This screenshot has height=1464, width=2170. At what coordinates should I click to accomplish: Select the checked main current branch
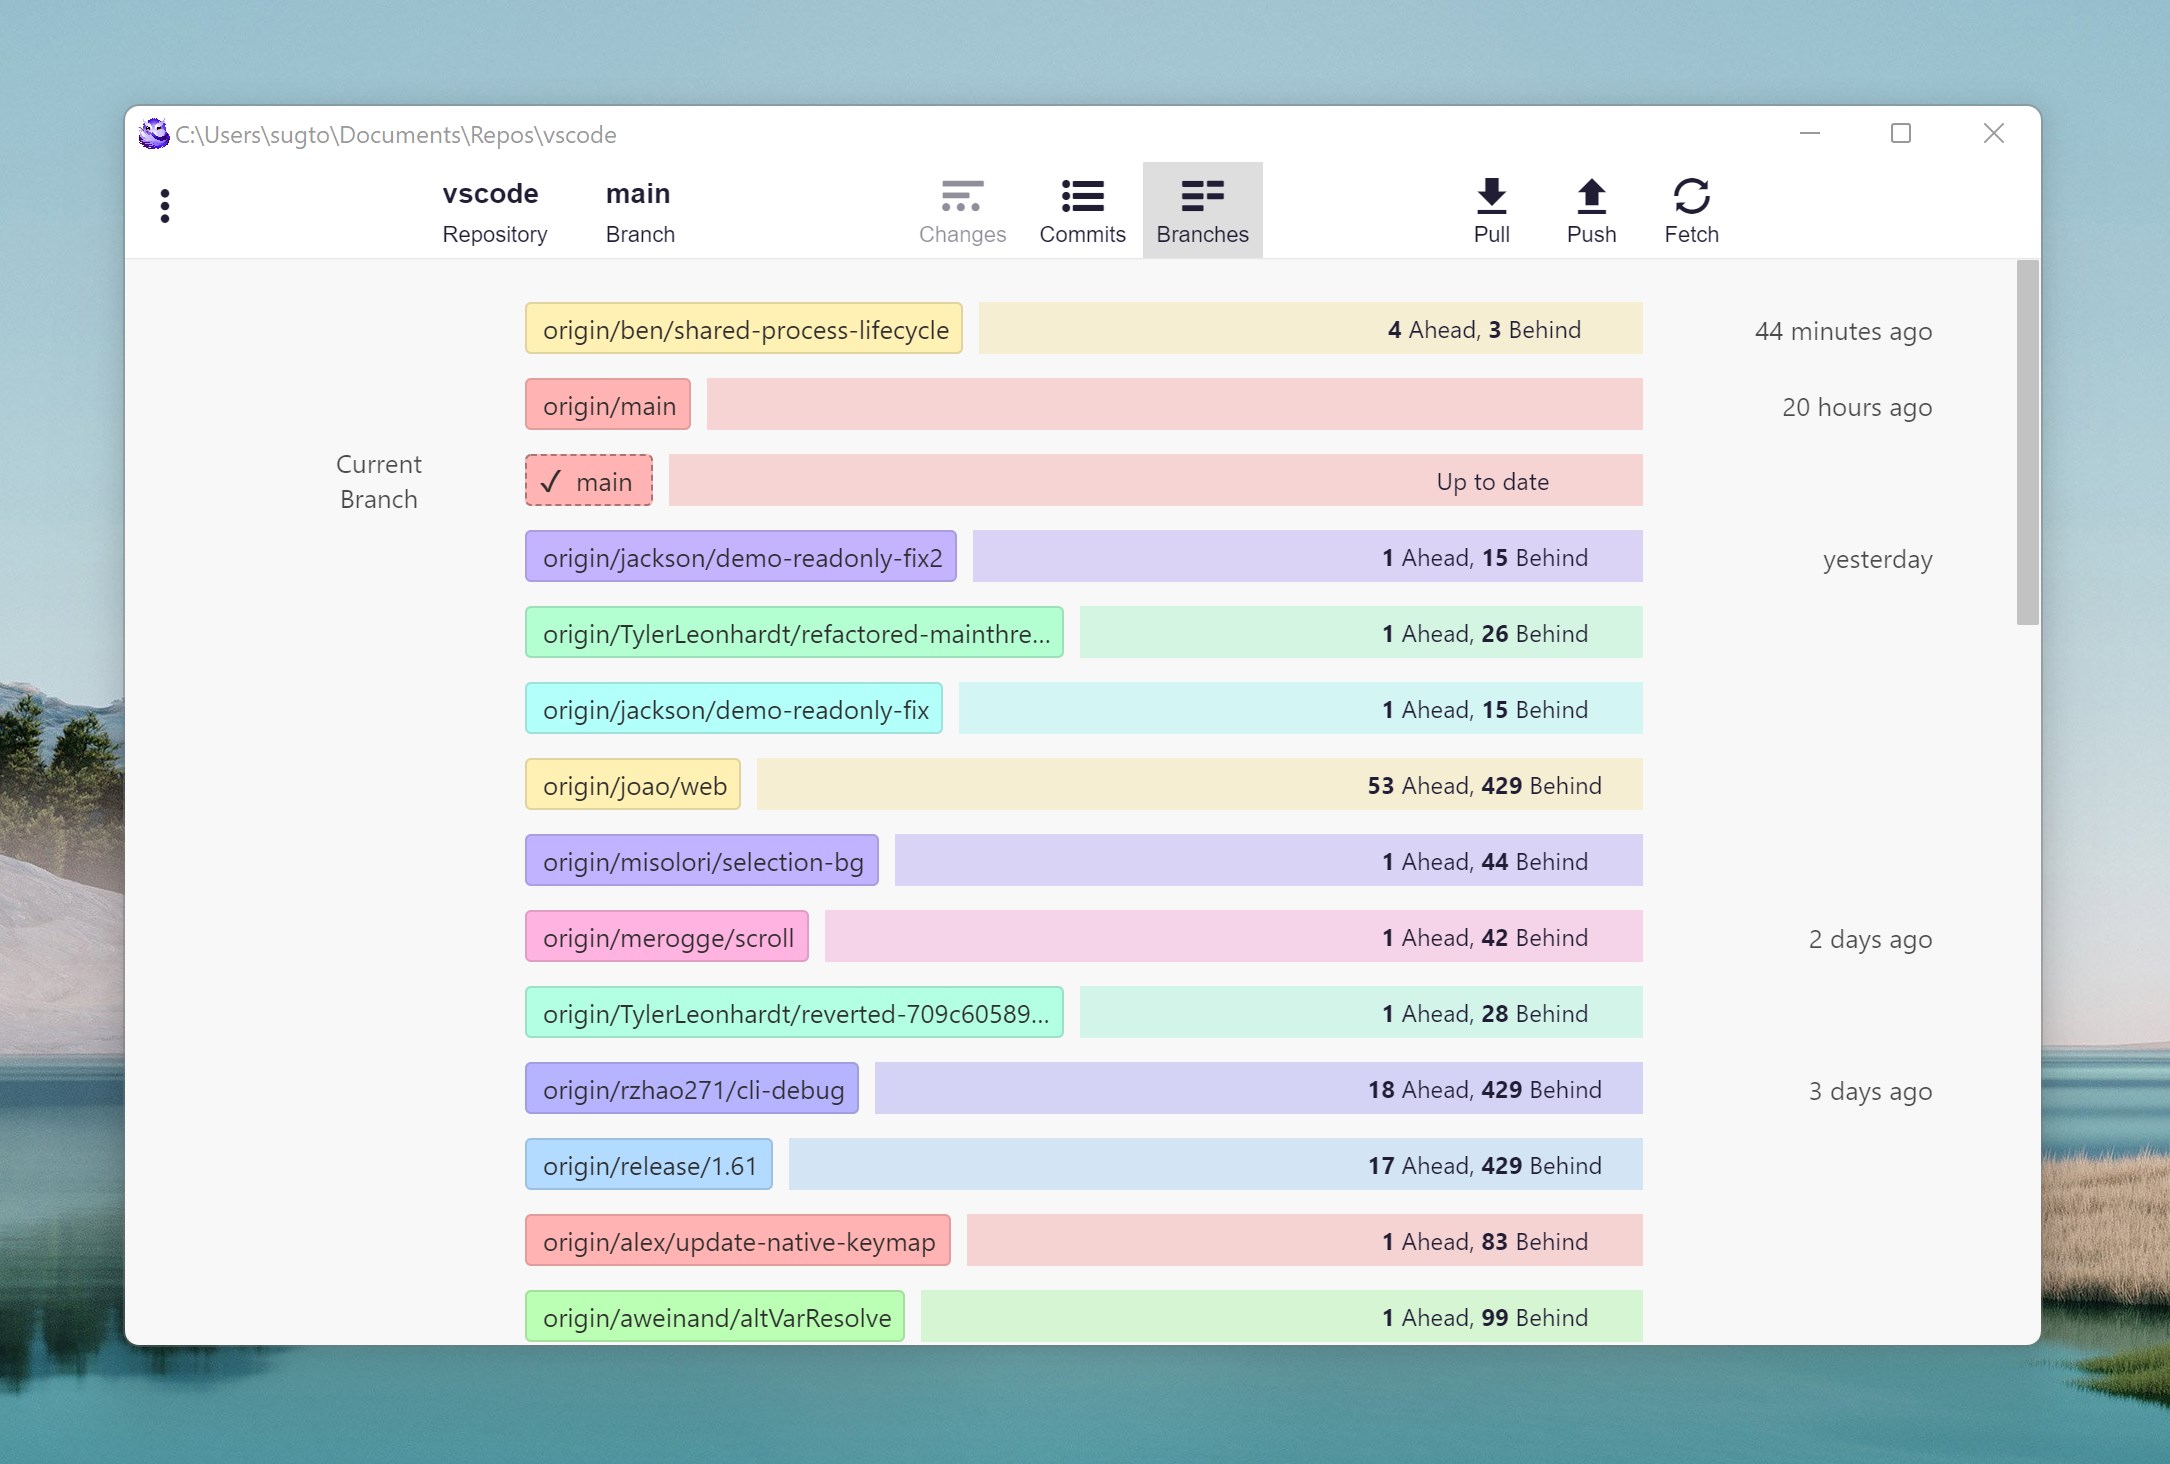[589, 481]
